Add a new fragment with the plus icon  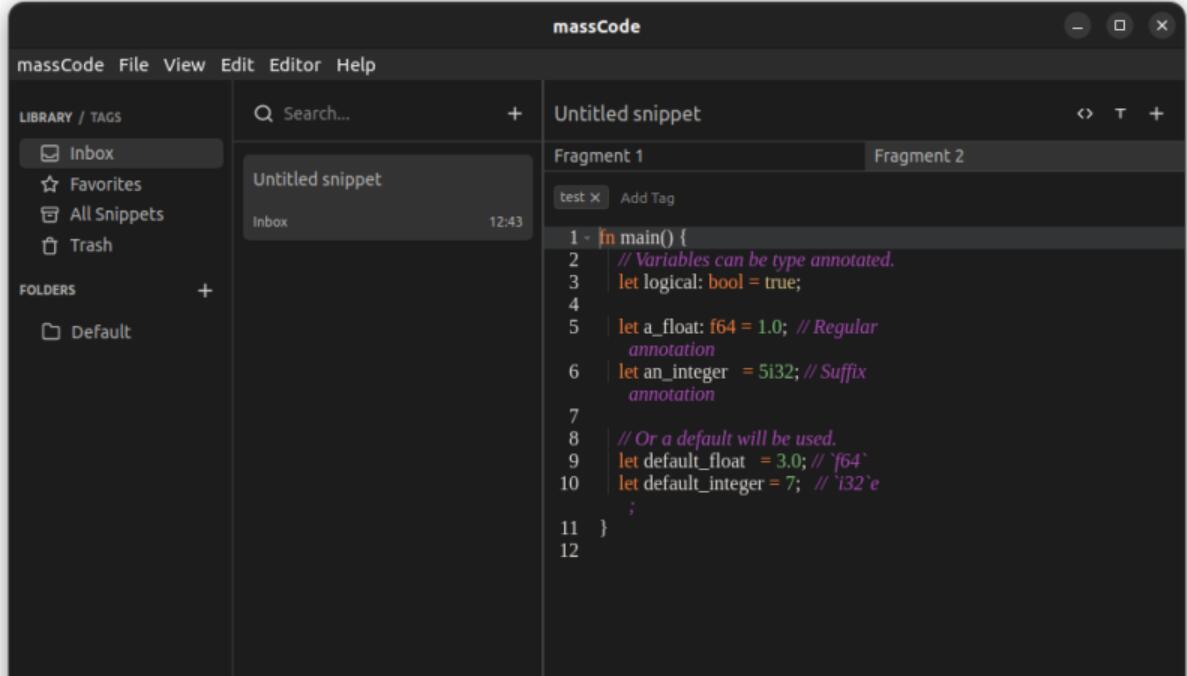point(1156,114)
